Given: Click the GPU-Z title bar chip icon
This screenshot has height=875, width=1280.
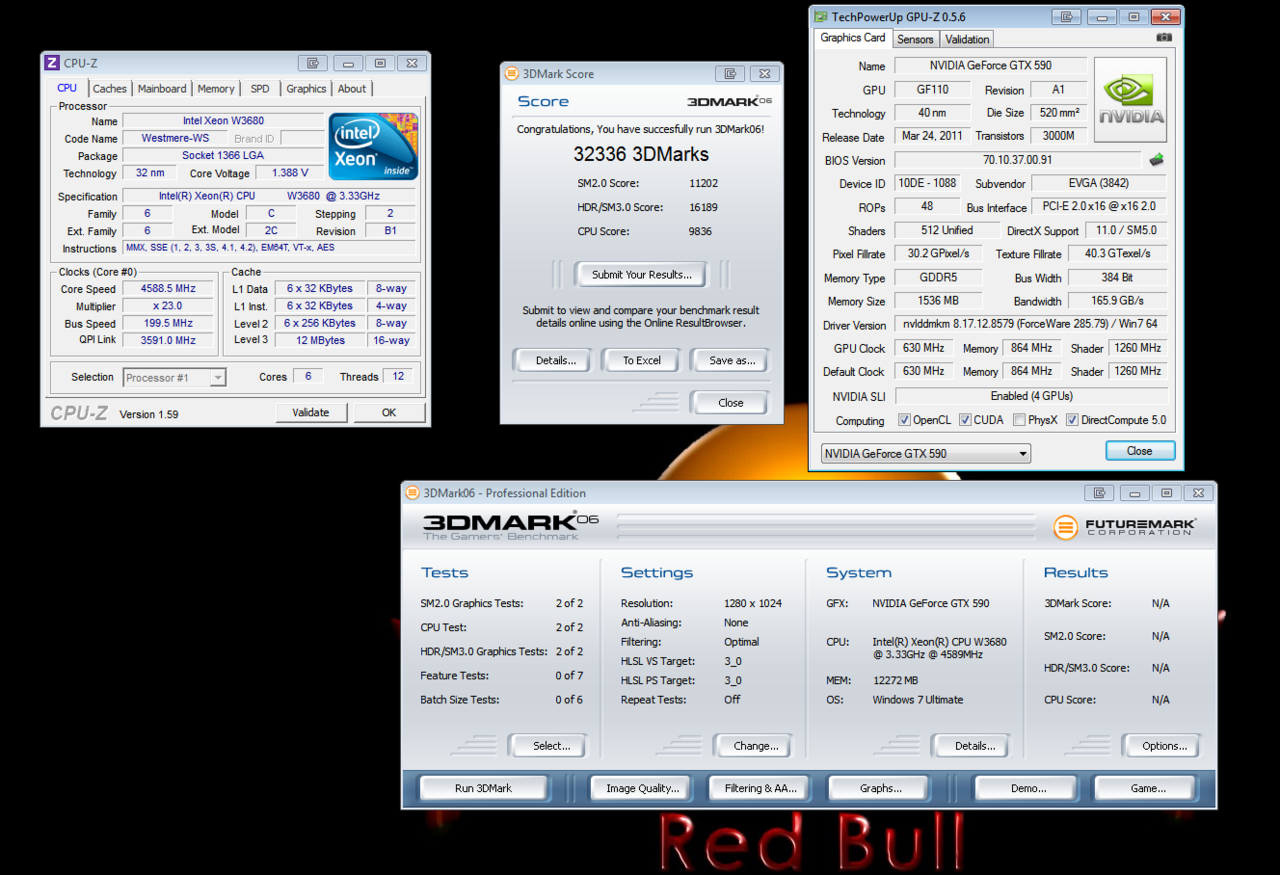Looking at the screenshot, I should [821, 17].
